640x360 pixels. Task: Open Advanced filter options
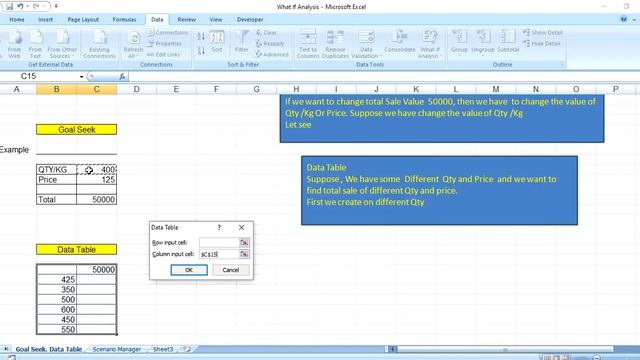click(x=272, y=54)
